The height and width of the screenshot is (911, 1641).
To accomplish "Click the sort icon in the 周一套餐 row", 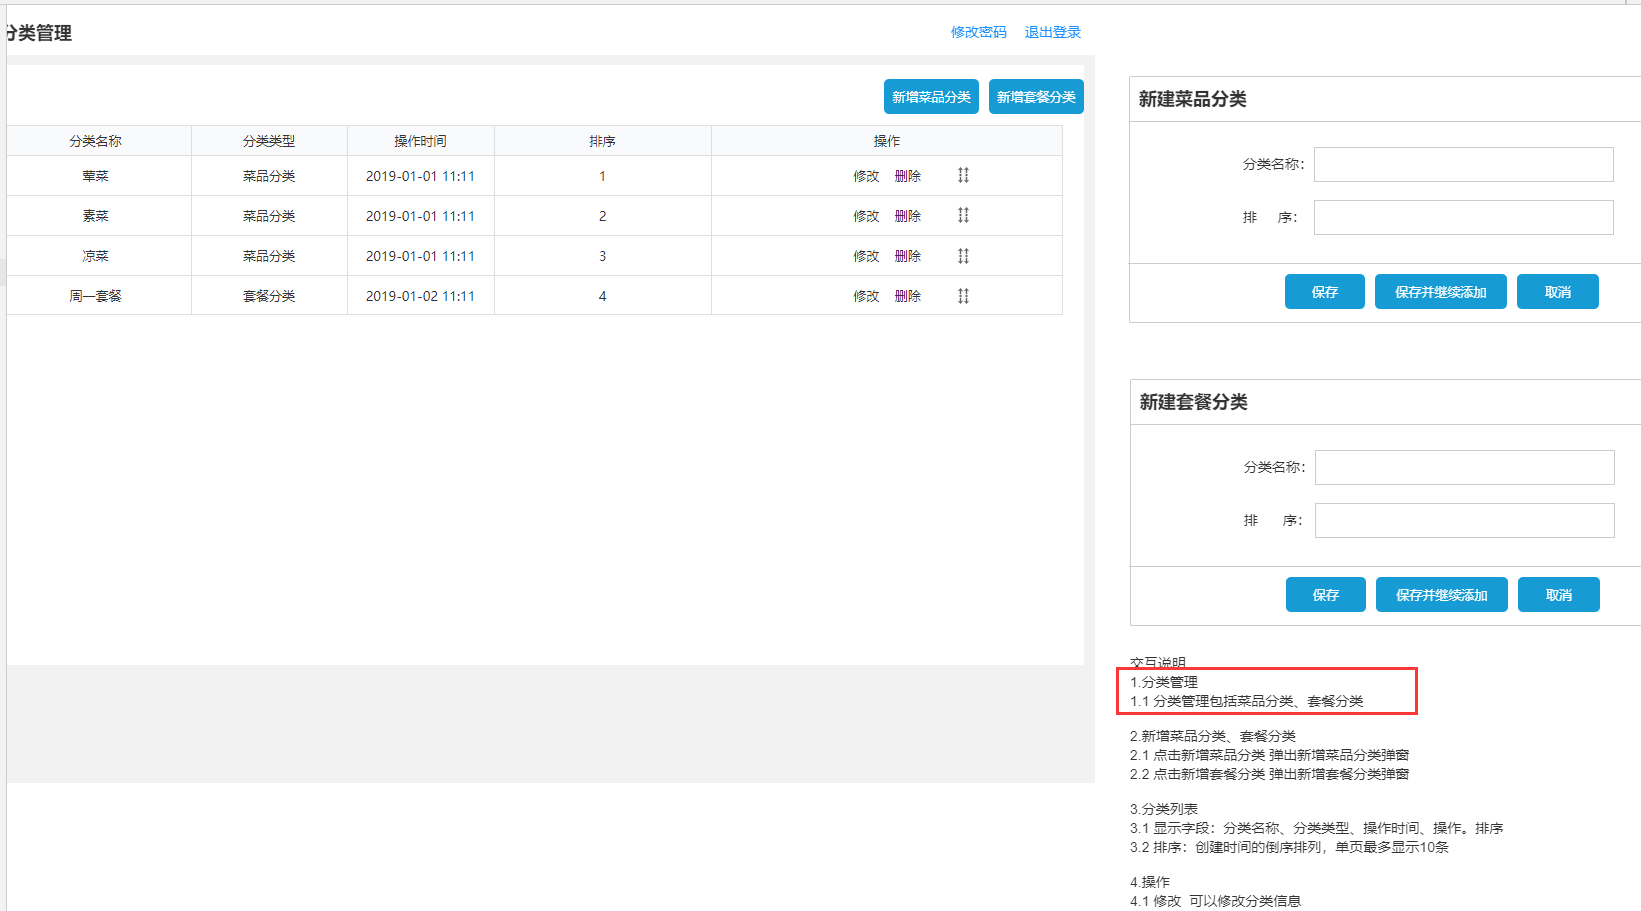I will (x=963, y=296).
